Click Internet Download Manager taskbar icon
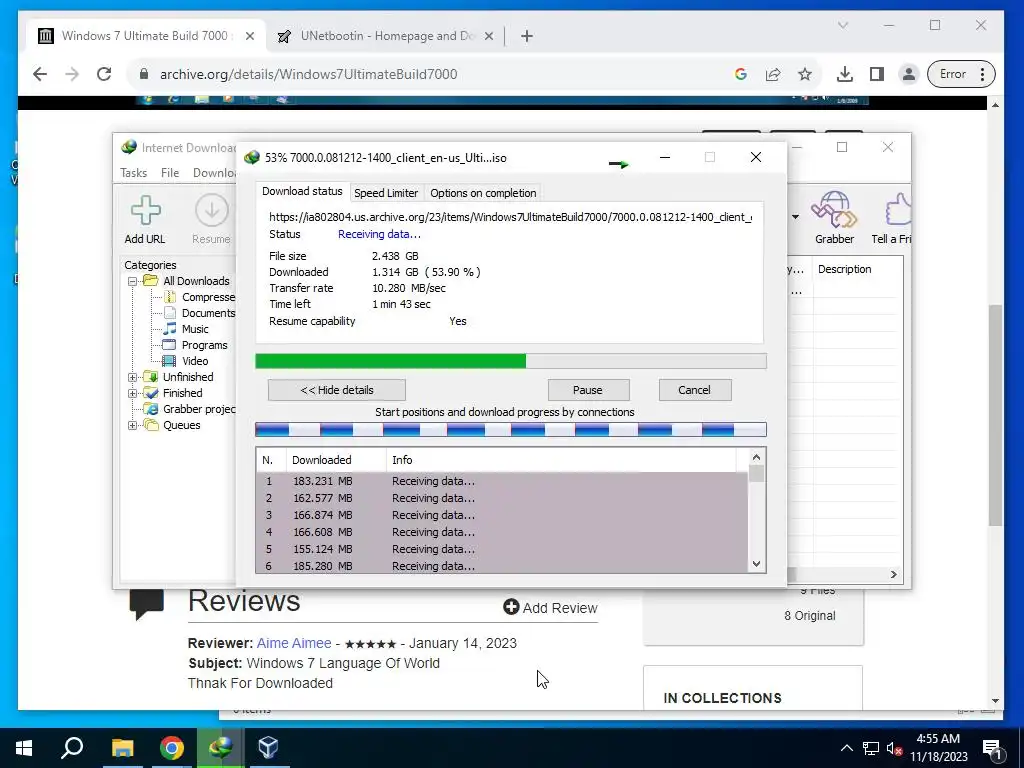Screen dimensions: 1024x768 (220, 747)
